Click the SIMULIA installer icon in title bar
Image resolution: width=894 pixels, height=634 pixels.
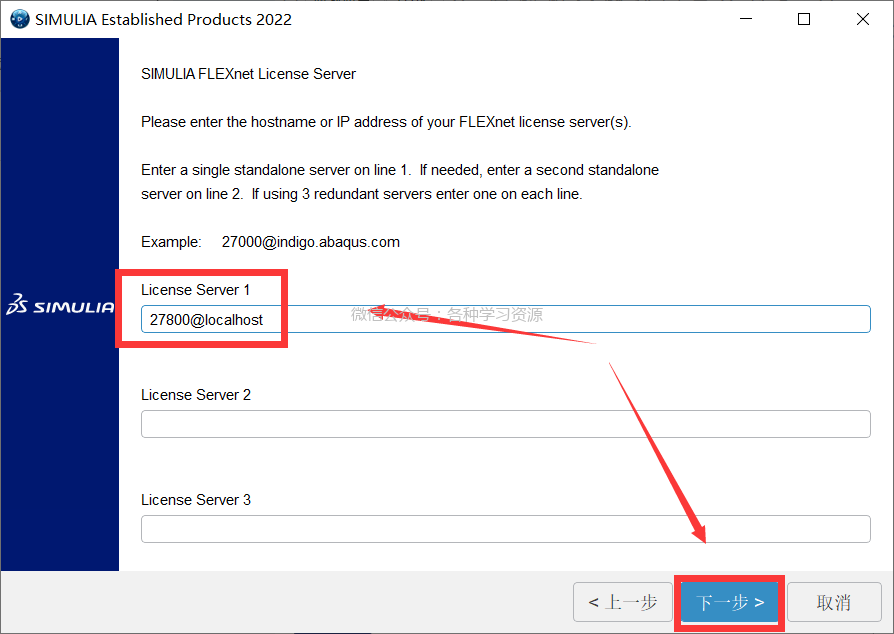19,19
